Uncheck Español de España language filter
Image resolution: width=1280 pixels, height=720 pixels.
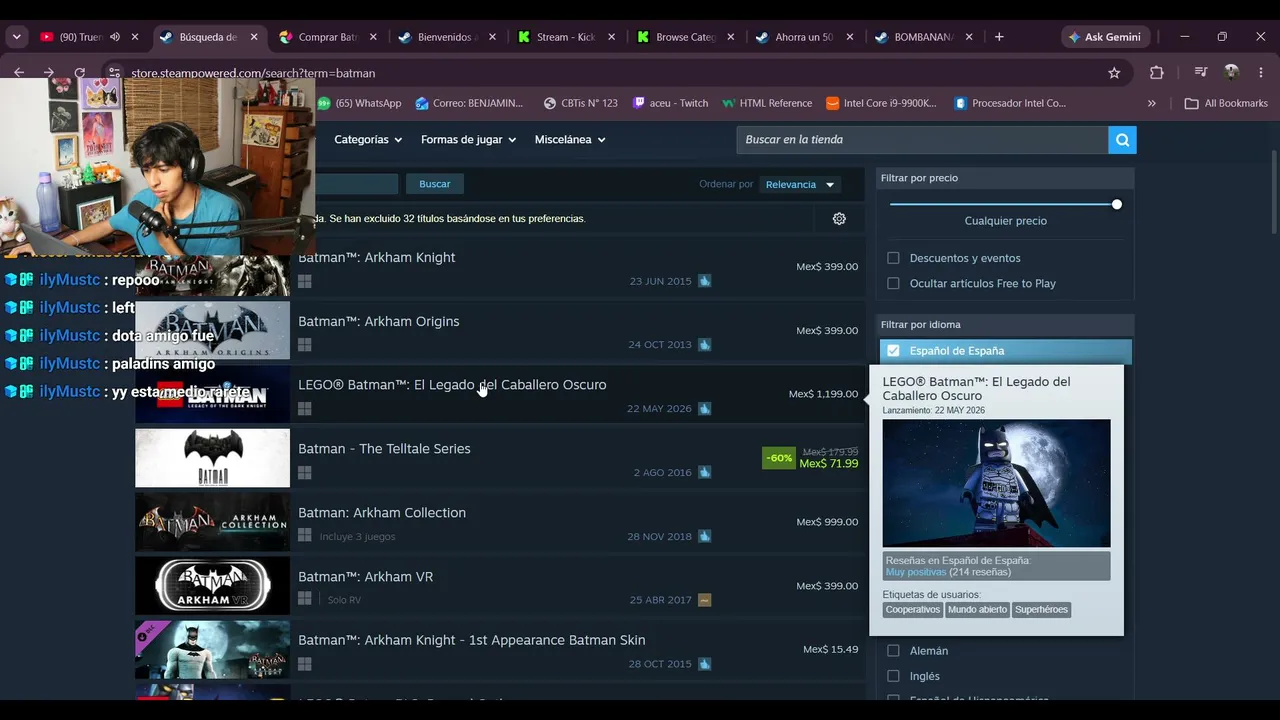coord(893,351)
